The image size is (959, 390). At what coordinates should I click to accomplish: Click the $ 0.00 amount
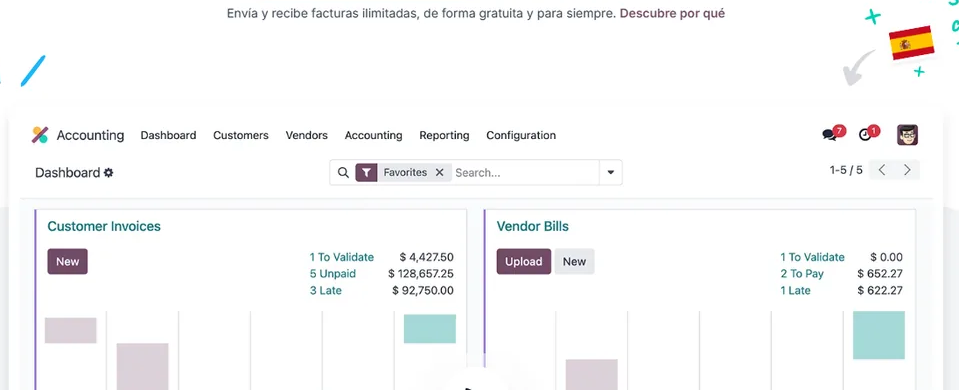886,257
